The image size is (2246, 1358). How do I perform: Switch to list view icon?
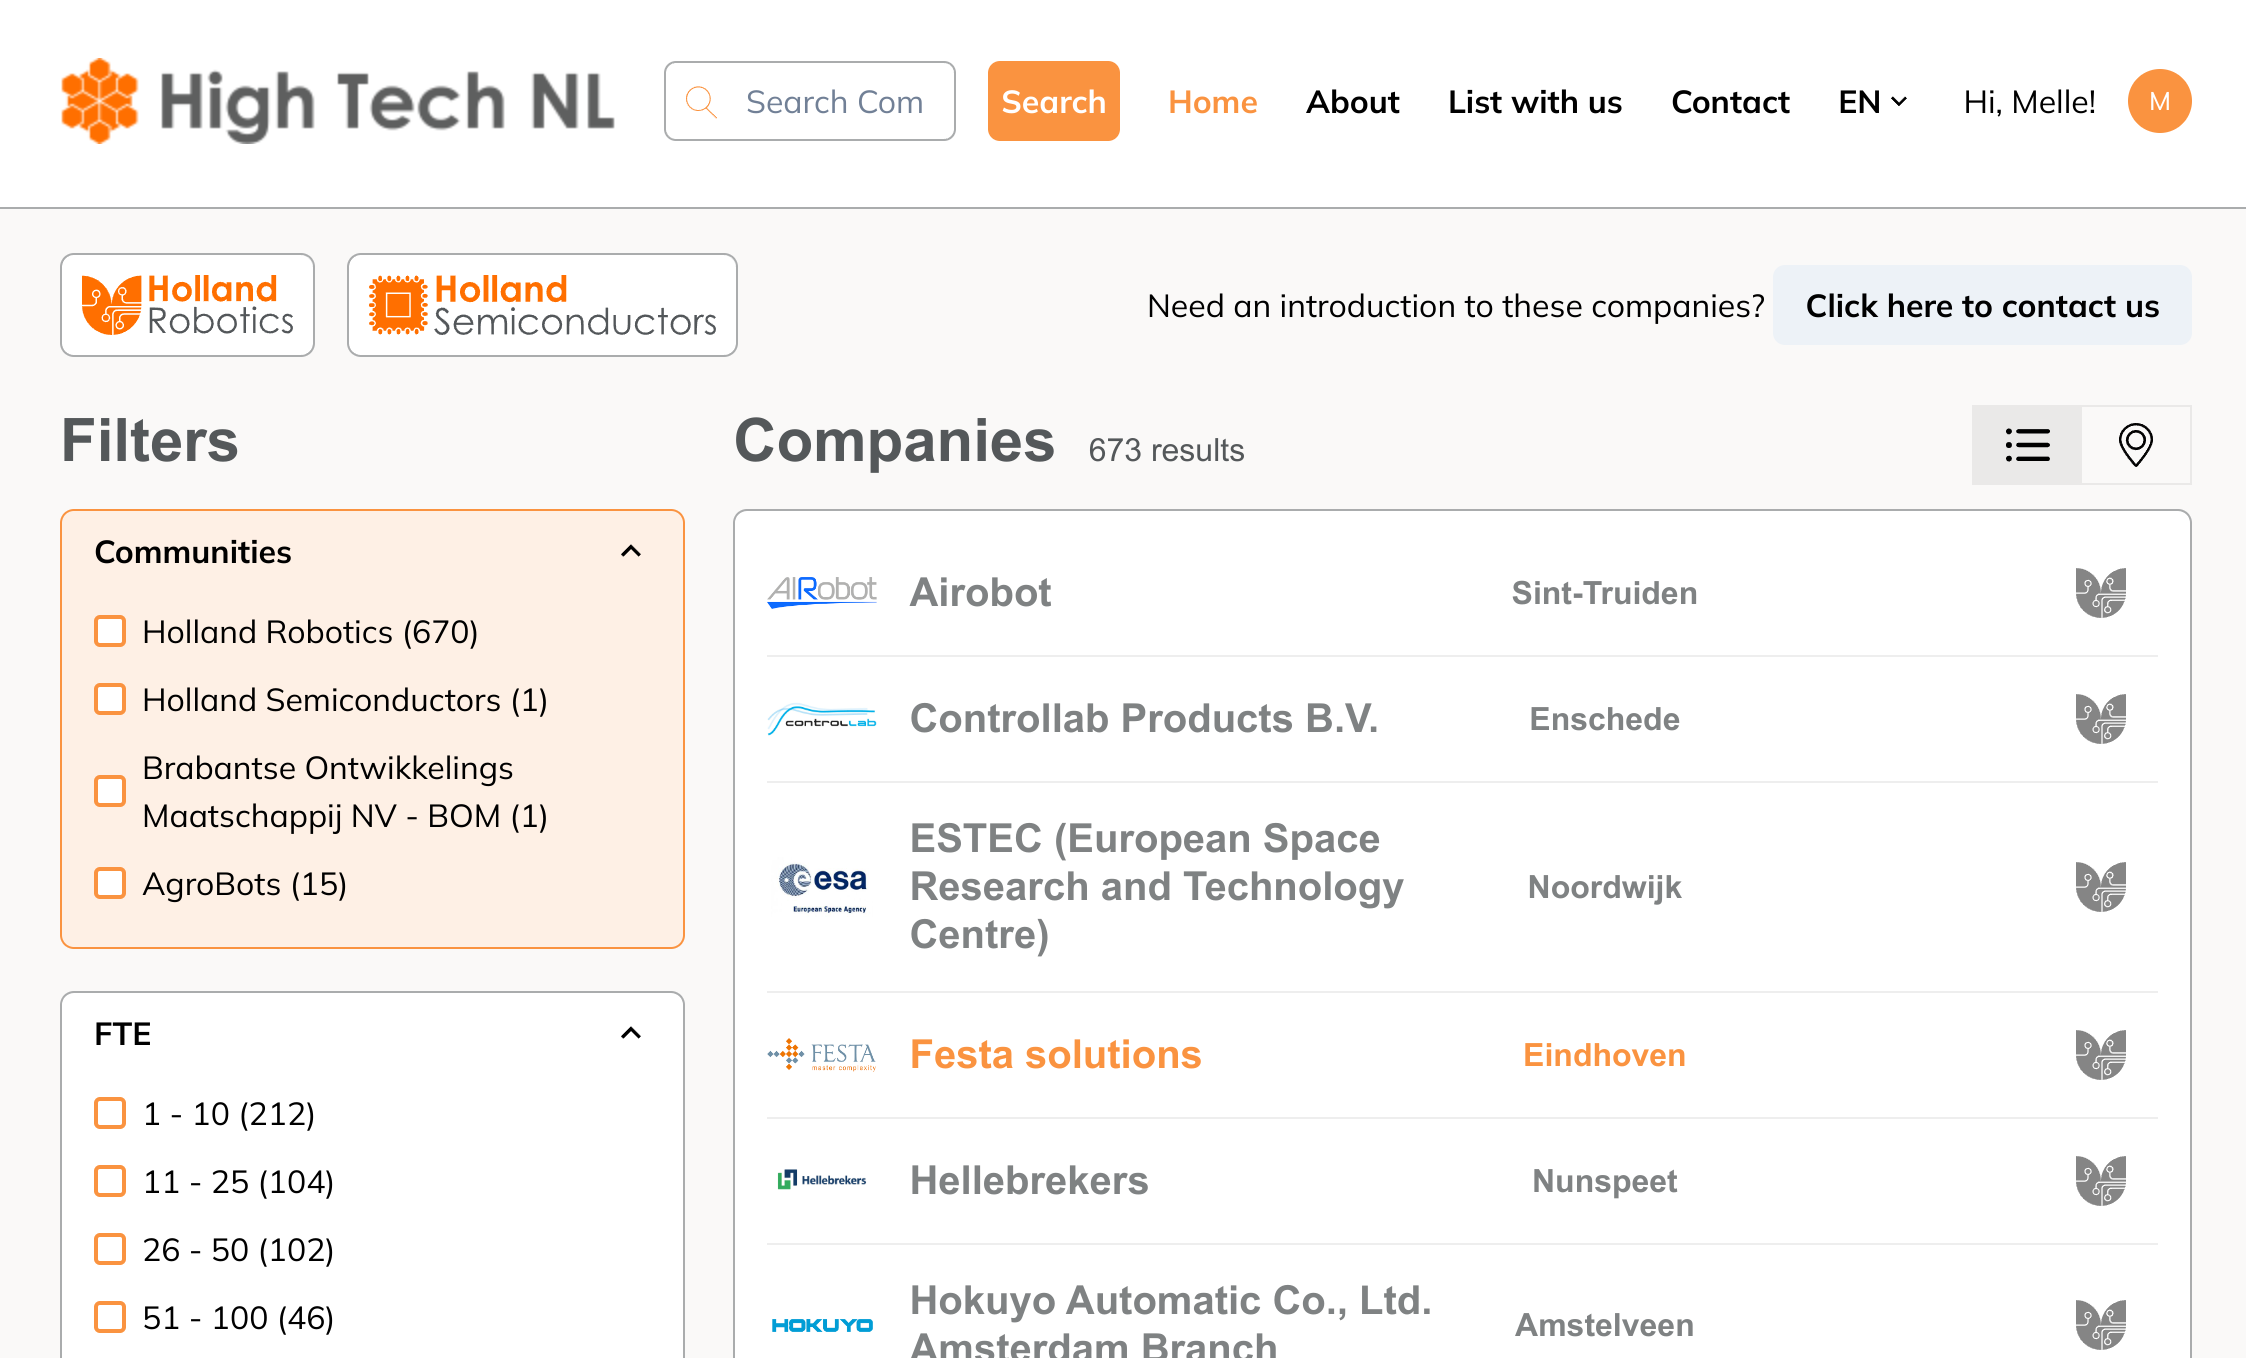[2027, 445]
